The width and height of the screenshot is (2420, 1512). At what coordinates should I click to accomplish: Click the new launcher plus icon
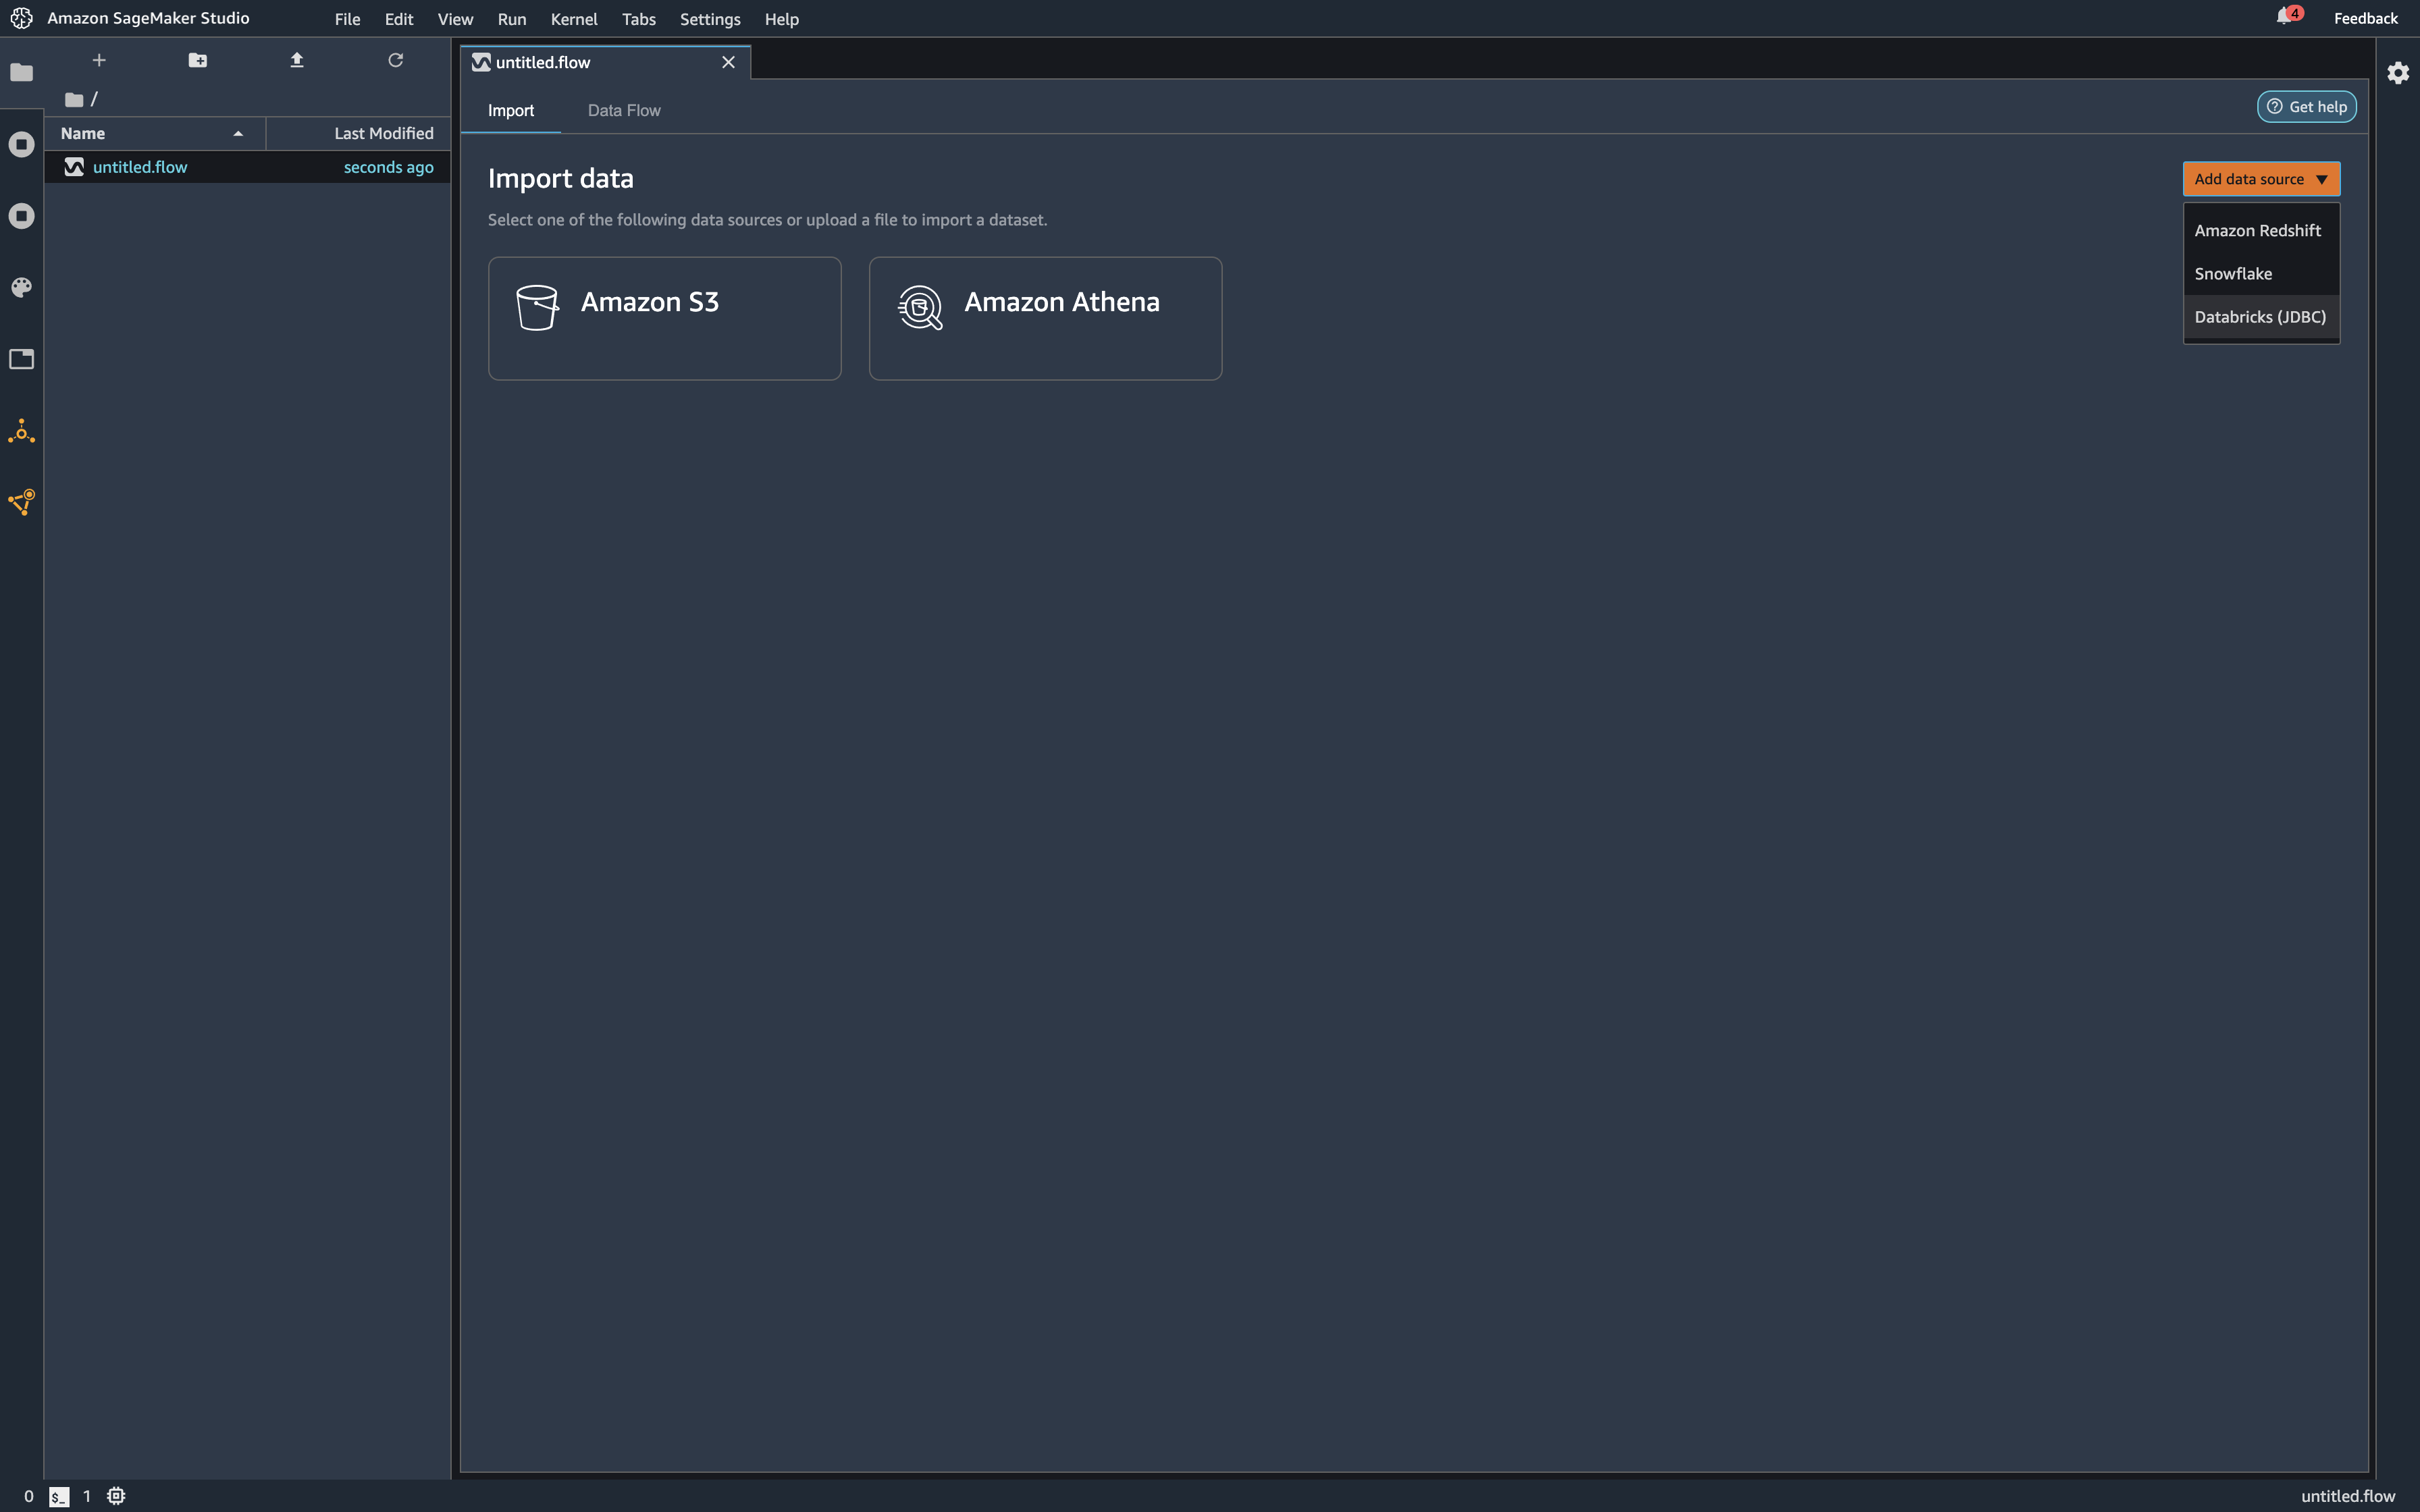pos(99,61)
